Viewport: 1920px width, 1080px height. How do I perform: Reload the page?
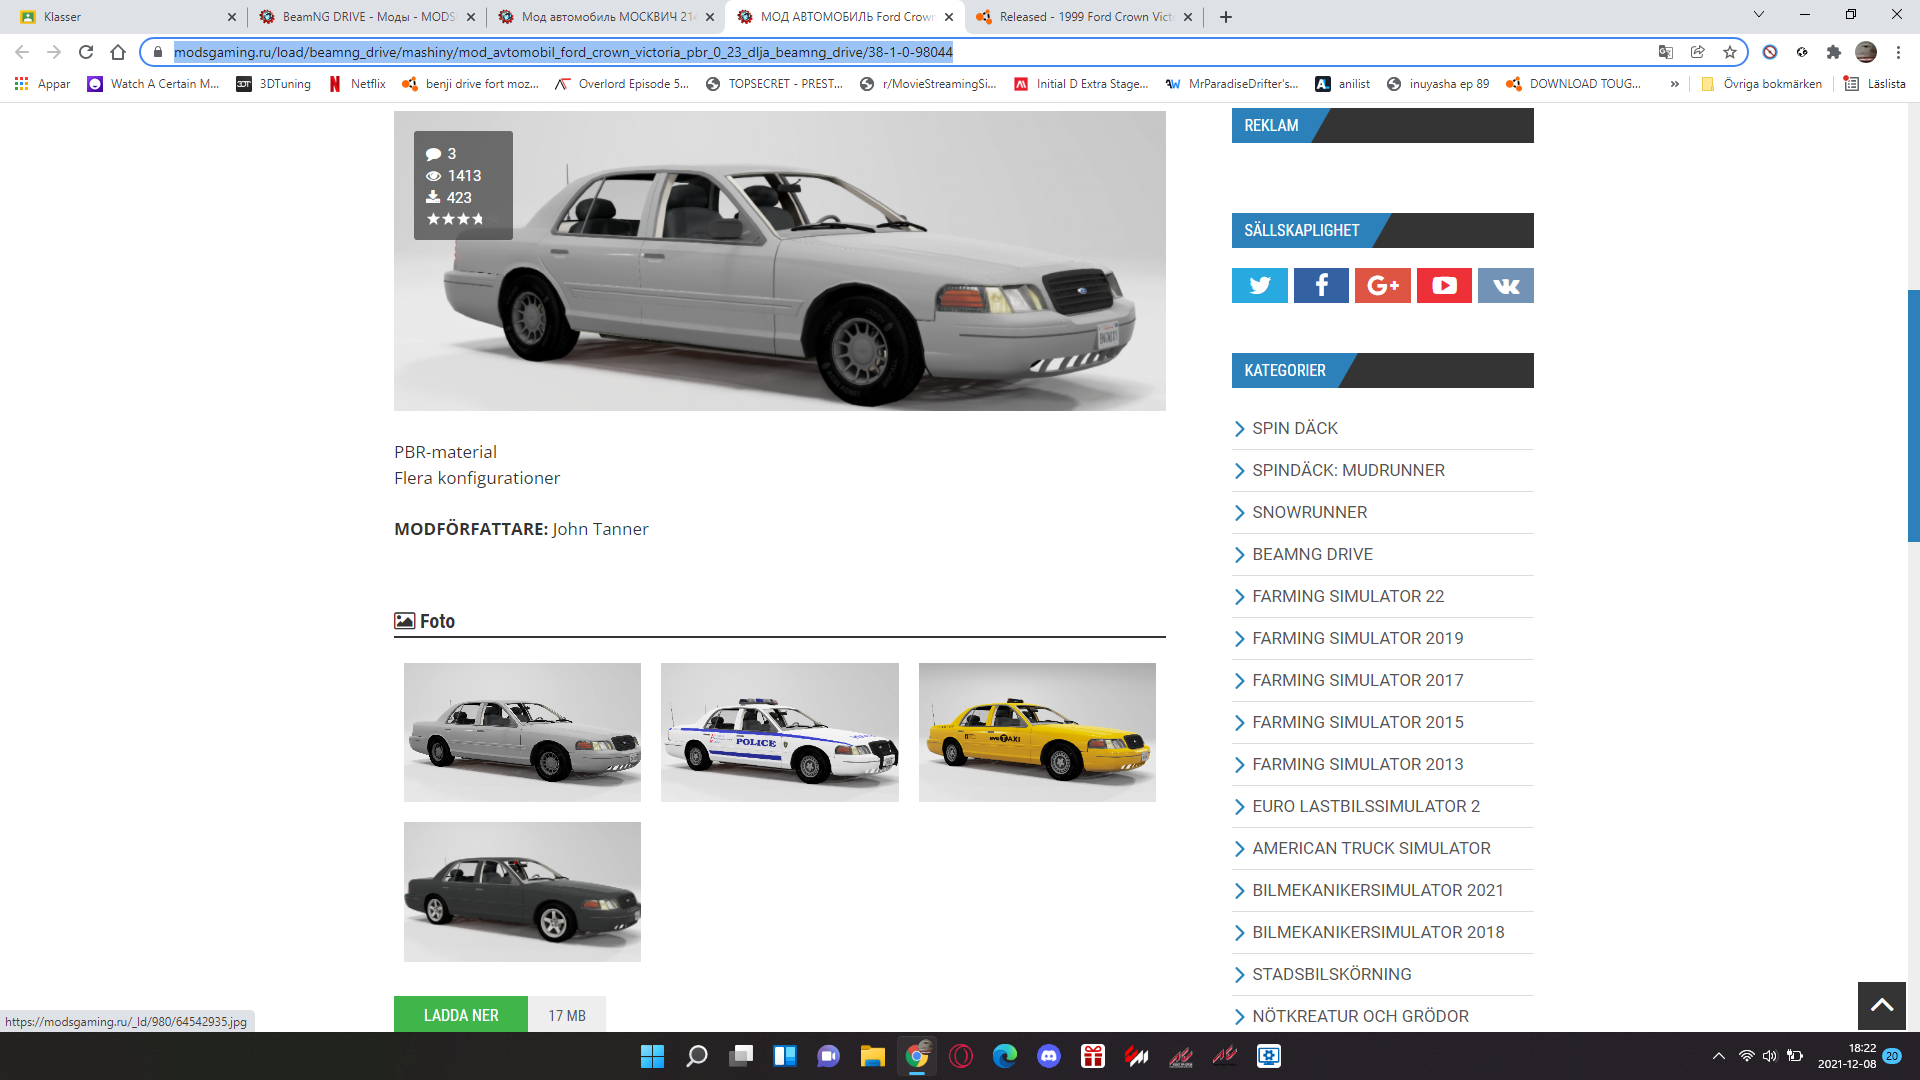[86, 52]
